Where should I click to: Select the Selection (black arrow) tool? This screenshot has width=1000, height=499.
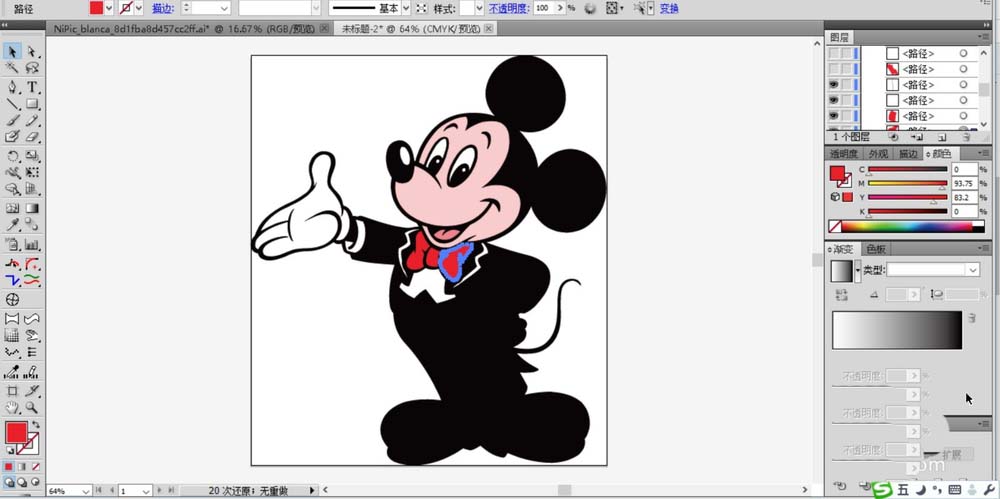[x=13, y=52]
